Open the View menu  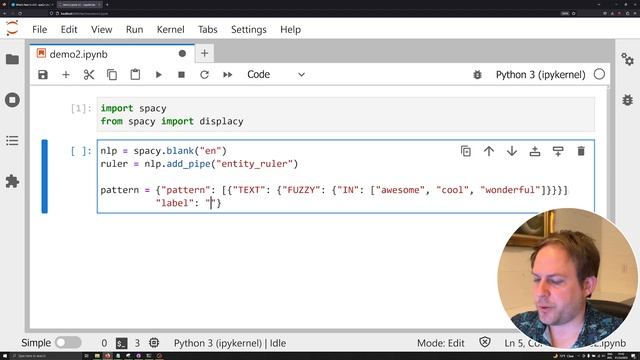(102, 29)
